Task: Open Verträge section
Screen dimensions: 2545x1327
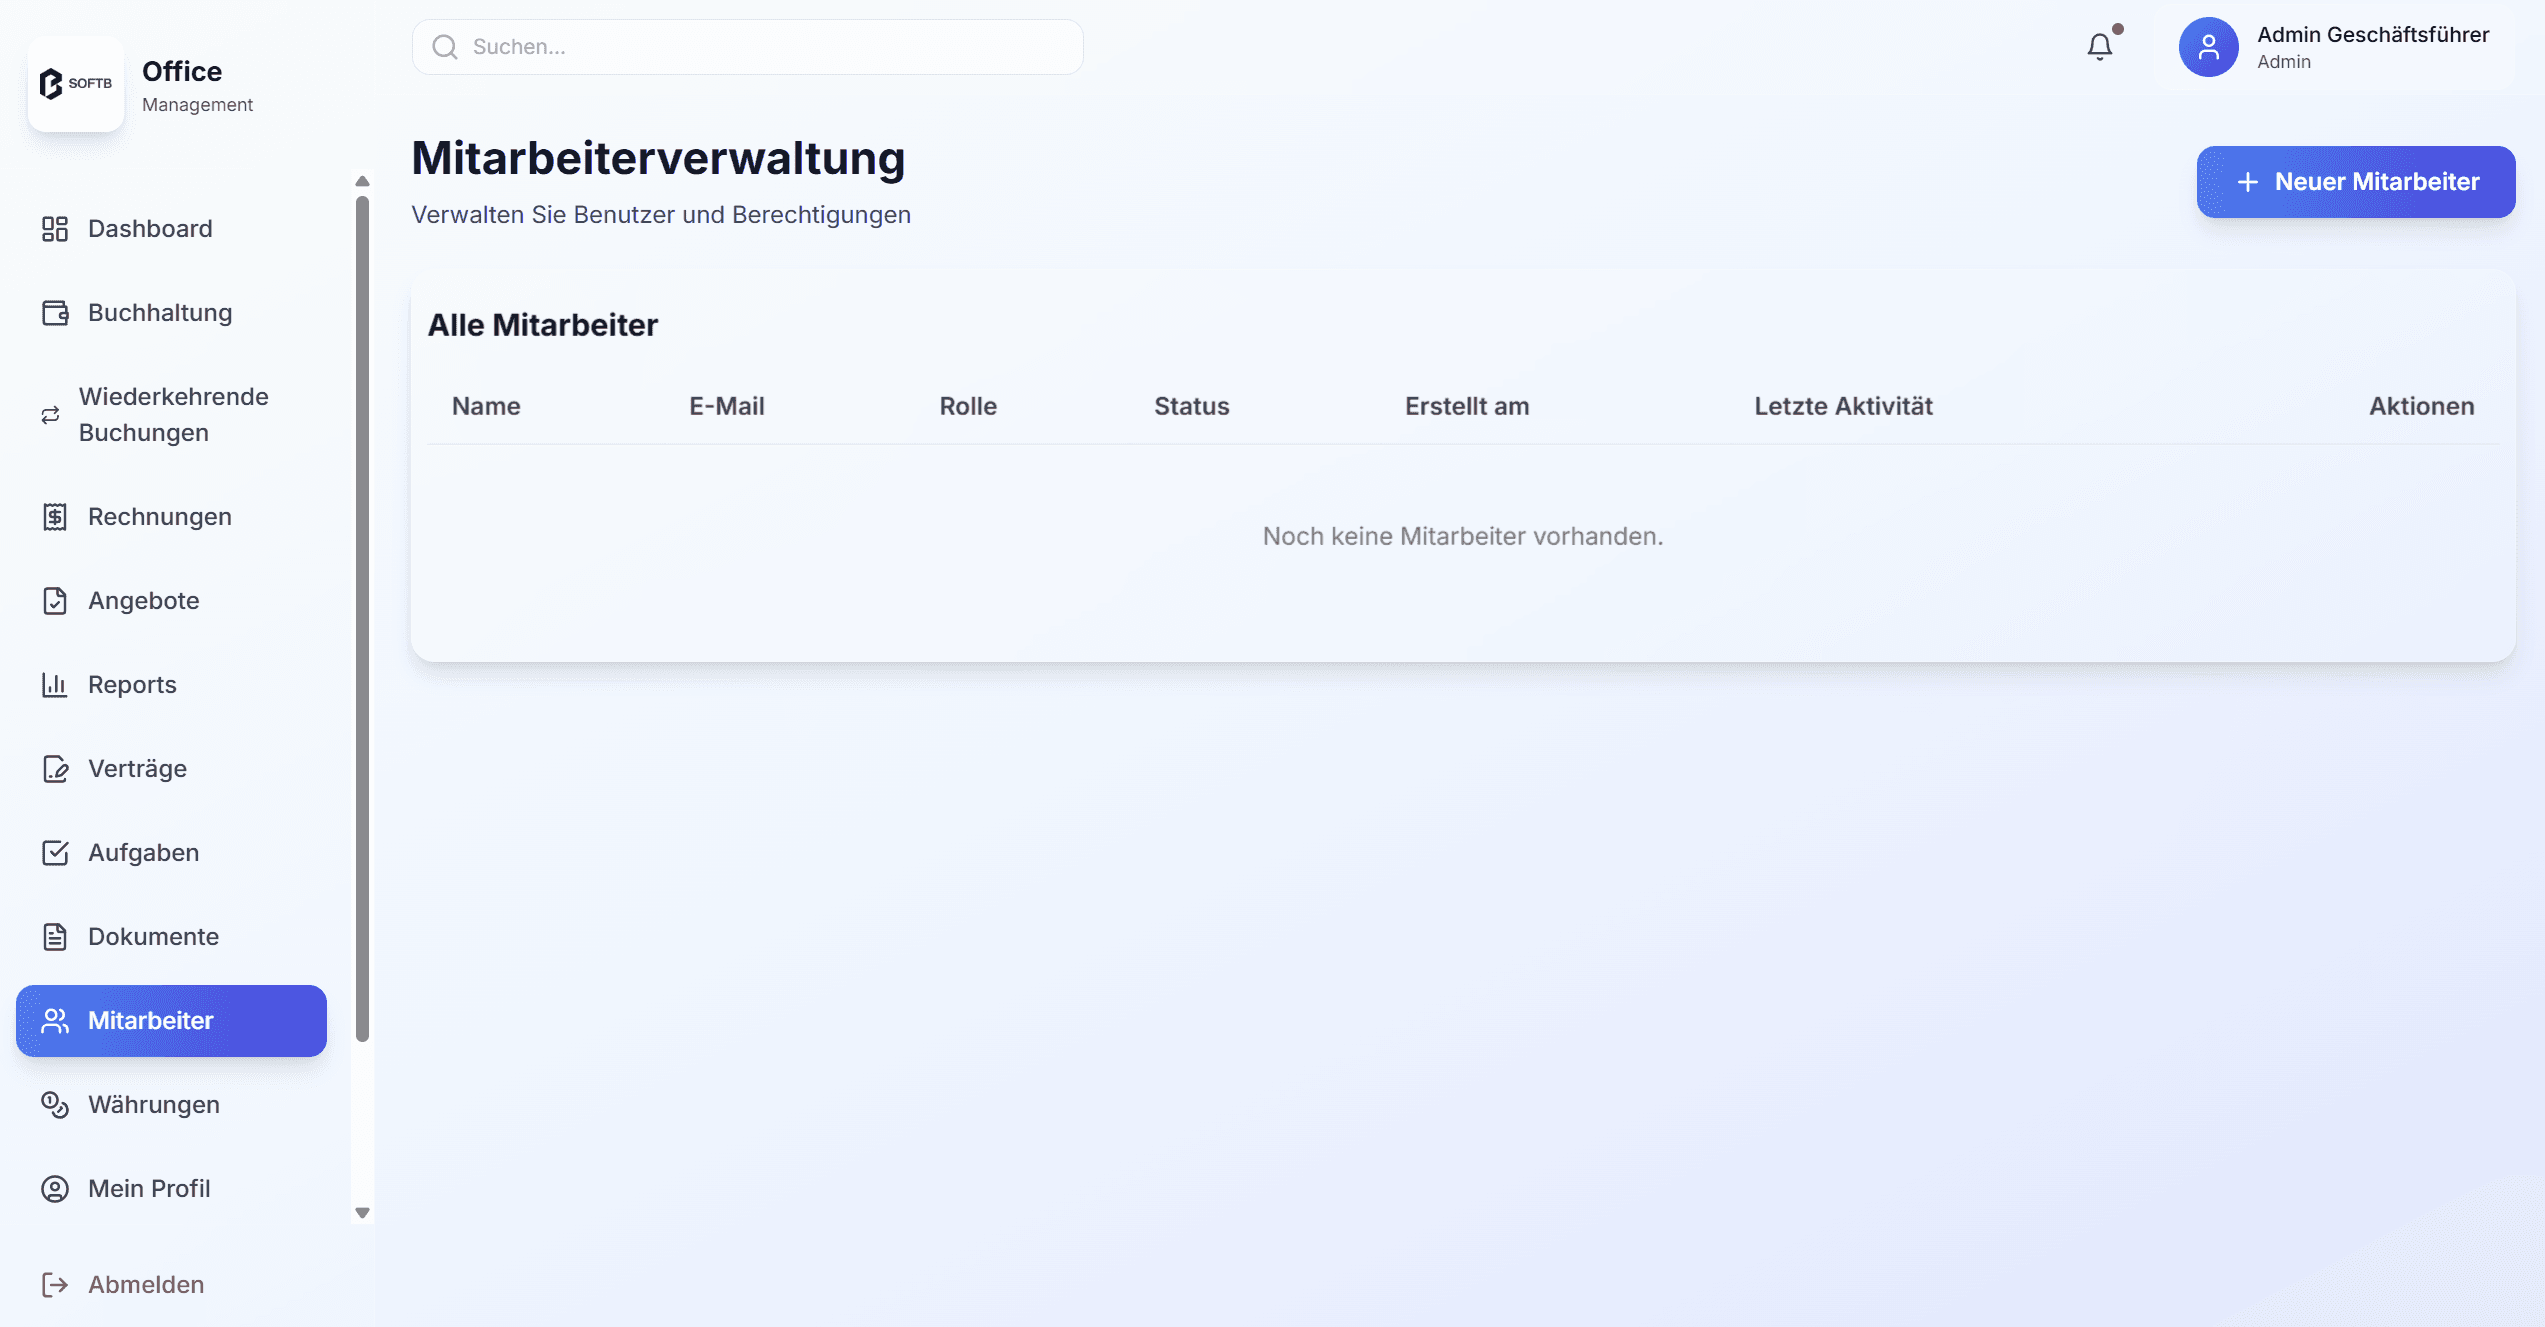Action: click(137, 769)
